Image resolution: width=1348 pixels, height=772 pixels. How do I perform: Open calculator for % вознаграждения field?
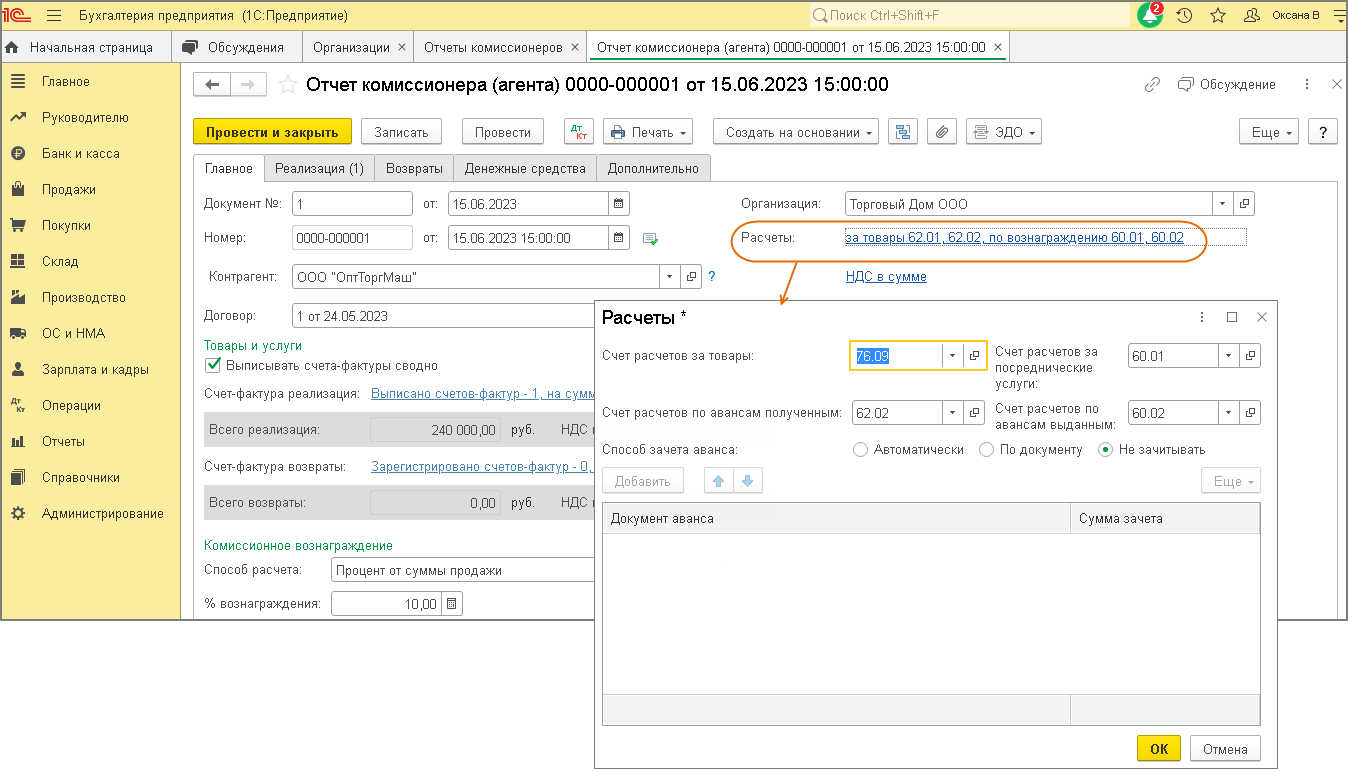click(452, 604)
